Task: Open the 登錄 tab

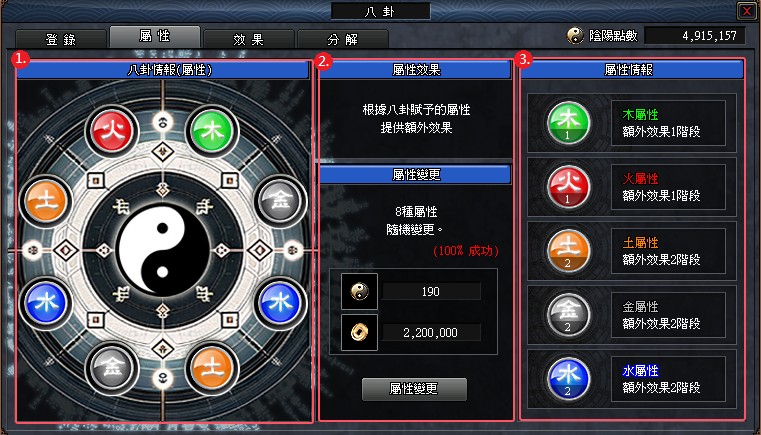Action: 61,39
